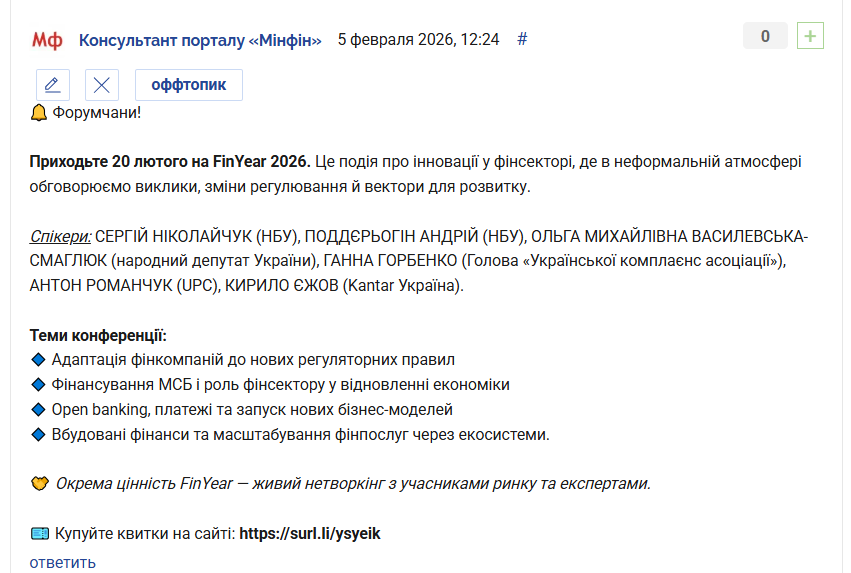Reply to the post via ответить
This screenshot has width=851, height=573.
pos(62,562)
